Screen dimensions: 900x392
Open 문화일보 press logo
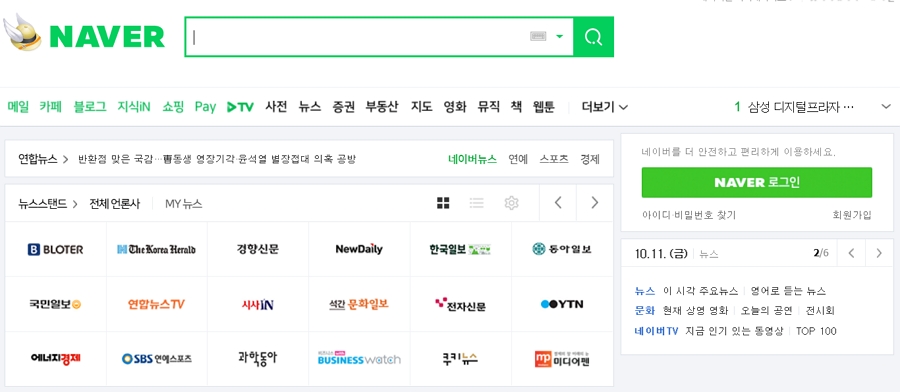(359, 304)
